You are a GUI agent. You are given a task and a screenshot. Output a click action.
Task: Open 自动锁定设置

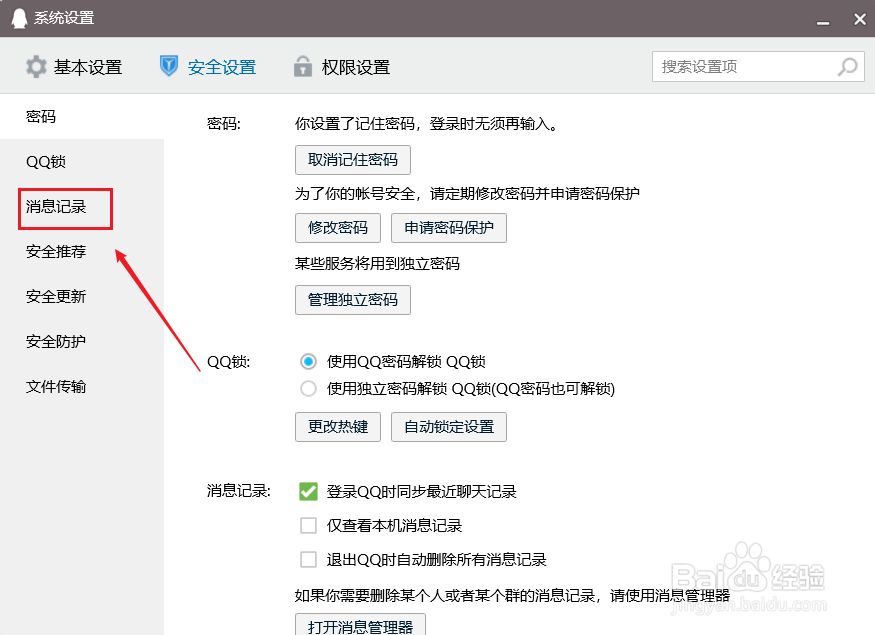(x=448, y=427)
